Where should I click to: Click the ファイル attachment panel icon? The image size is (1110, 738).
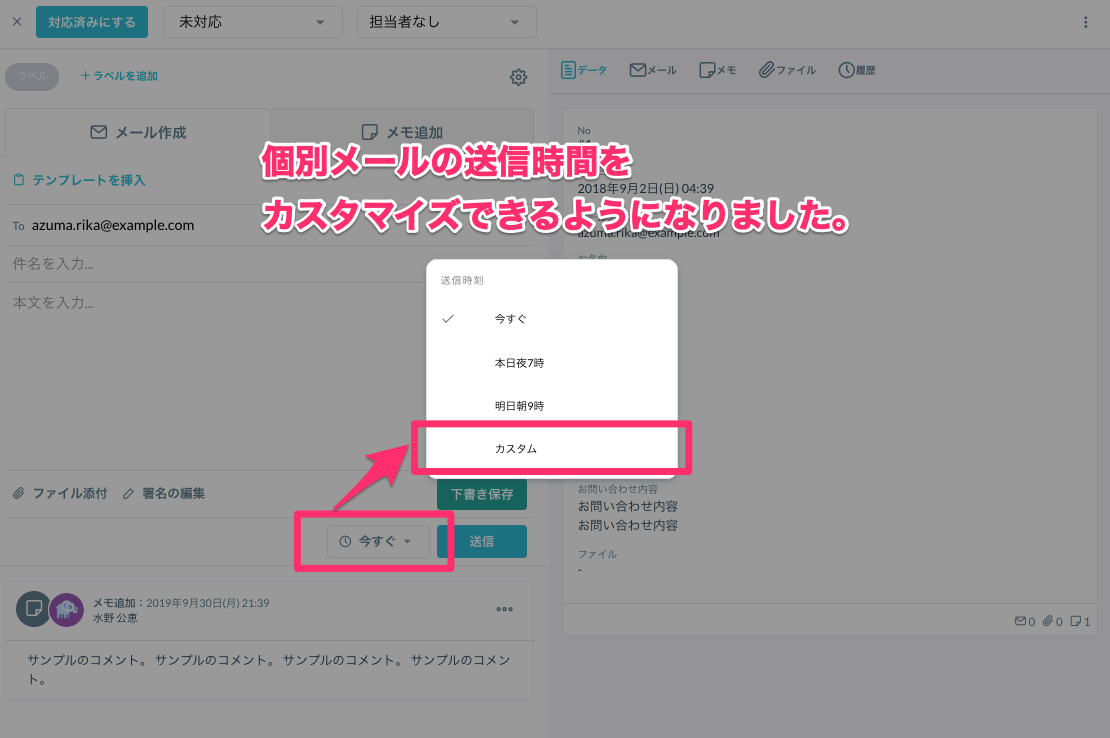pos(787,70)
